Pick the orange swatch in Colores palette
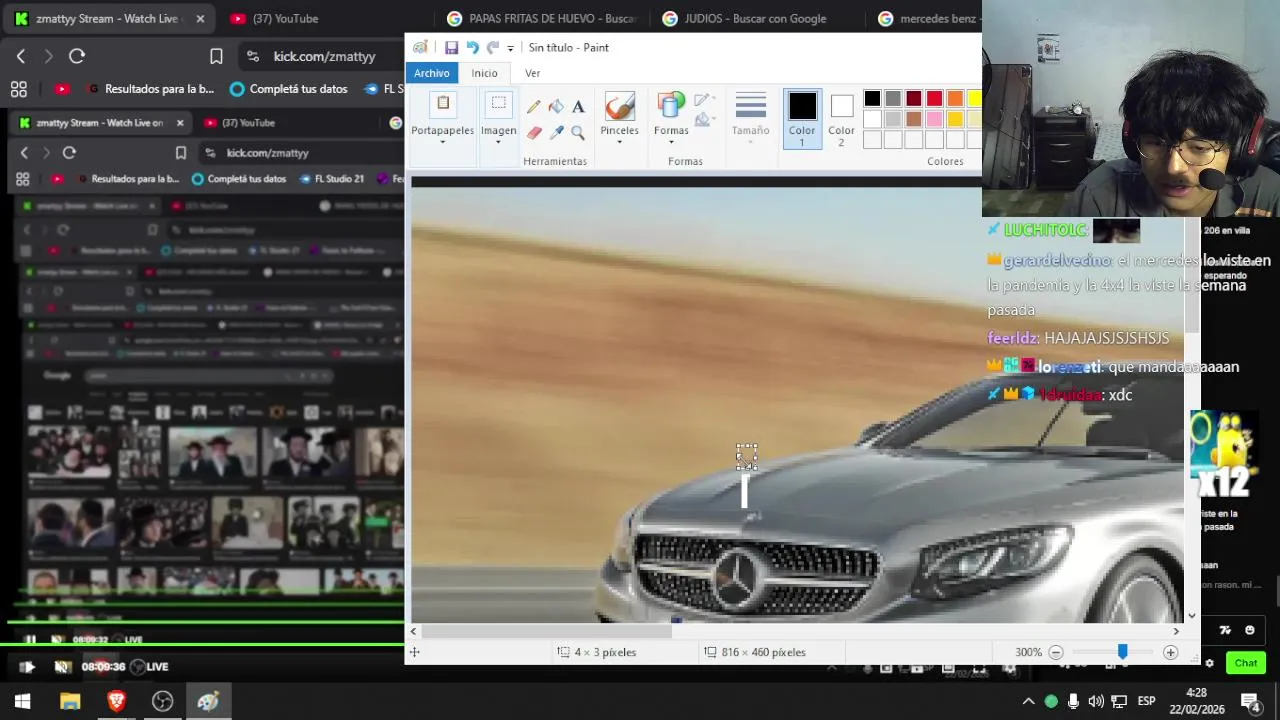Screen dimensions: 1280x720 click(955, 98)
